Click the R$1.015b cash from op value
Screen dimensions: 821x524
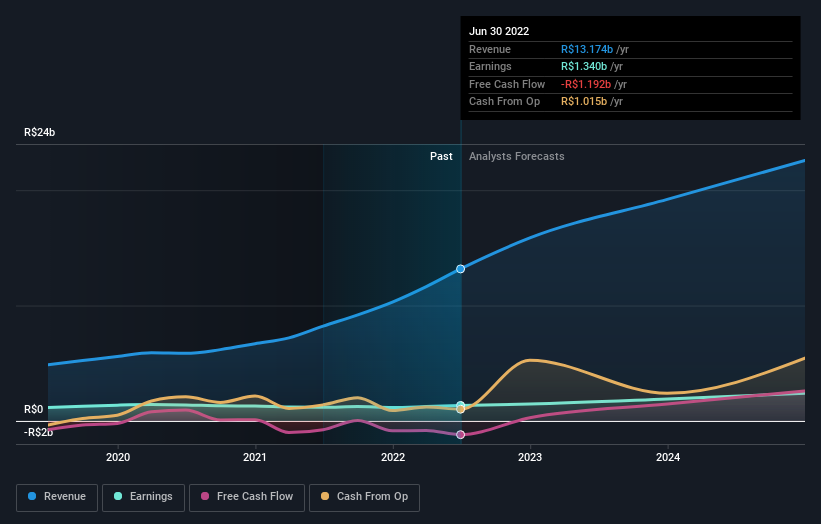tap(584, 102)
